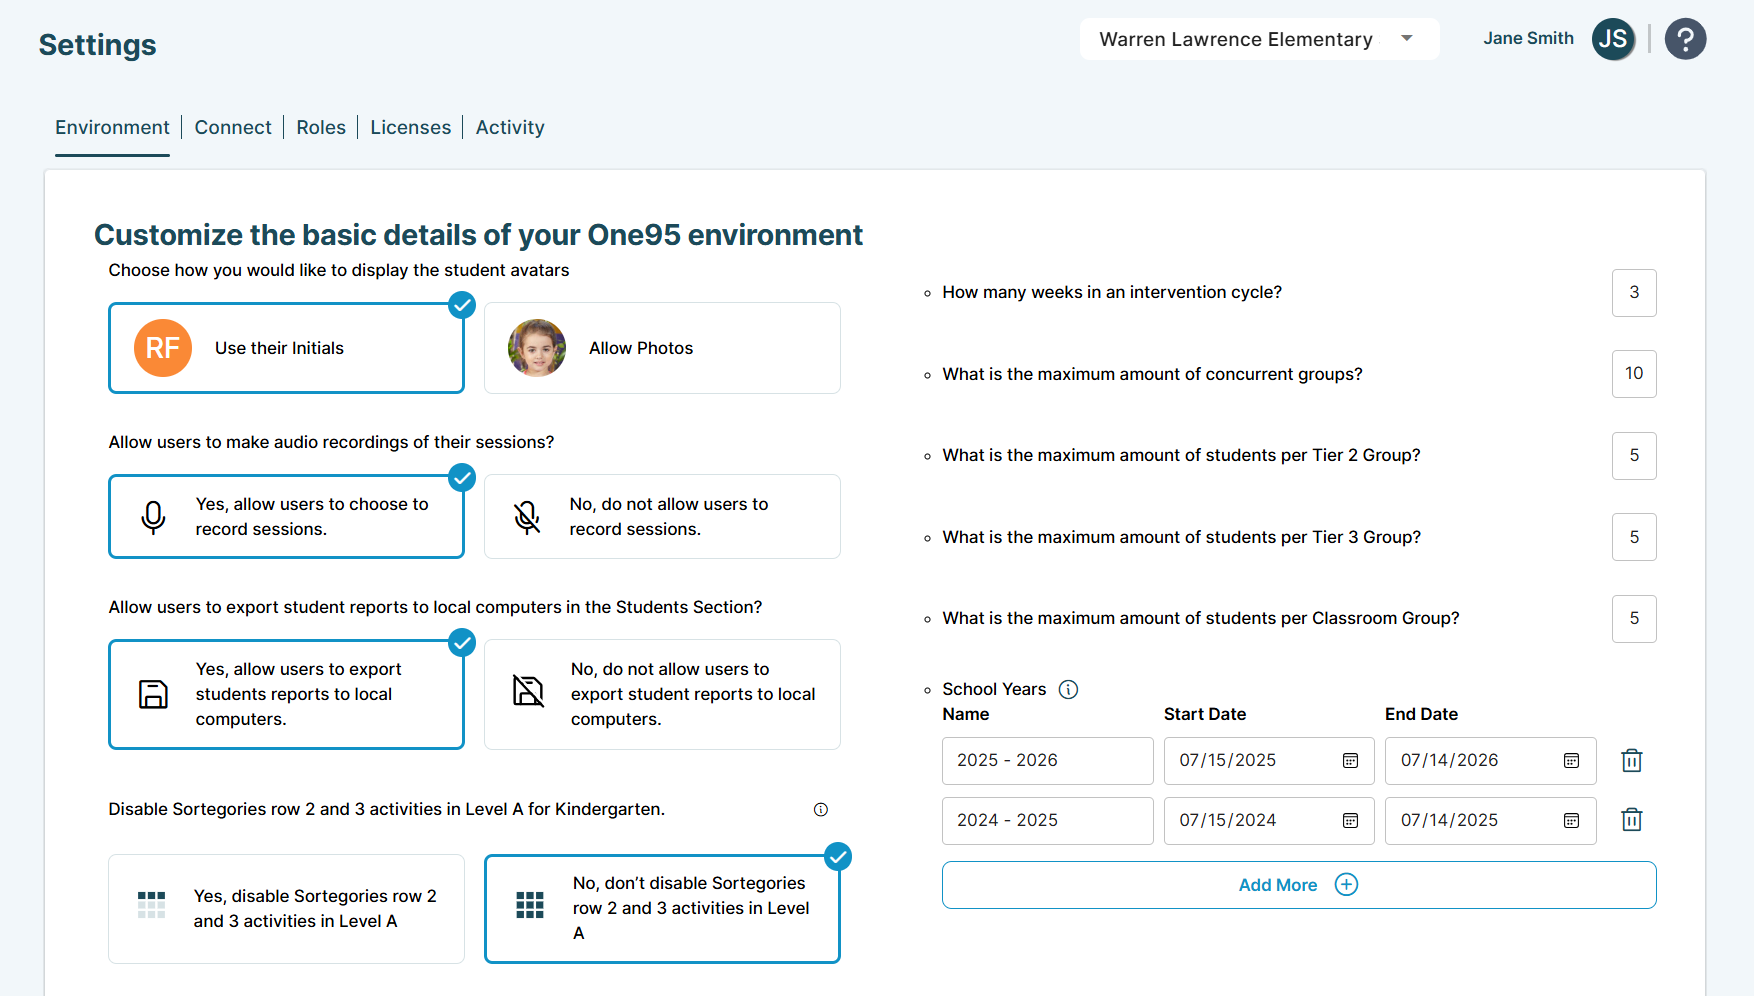The width and height of the screenshot is (1754, 996).
Task: Open the Environment tab
Action: [112, 128]
